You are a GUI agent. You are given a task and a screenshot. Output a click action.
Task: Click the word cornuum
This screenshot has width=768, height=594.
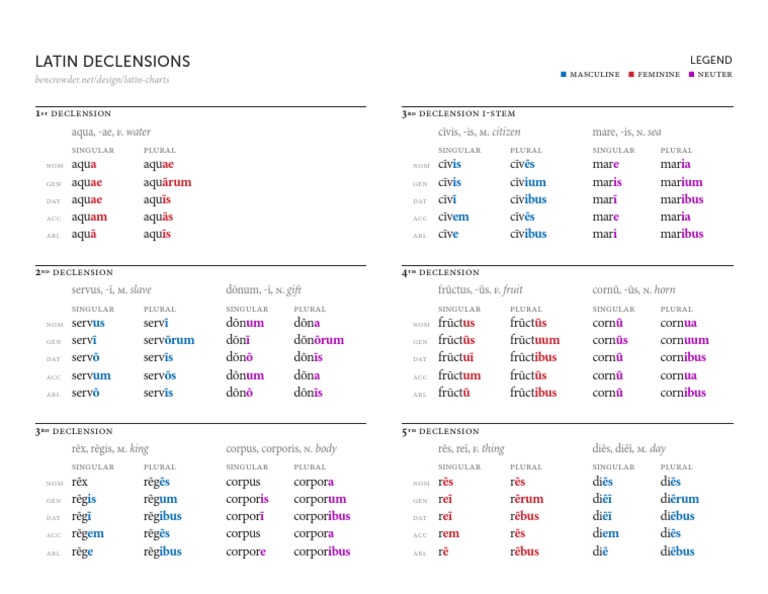(684, 341)
